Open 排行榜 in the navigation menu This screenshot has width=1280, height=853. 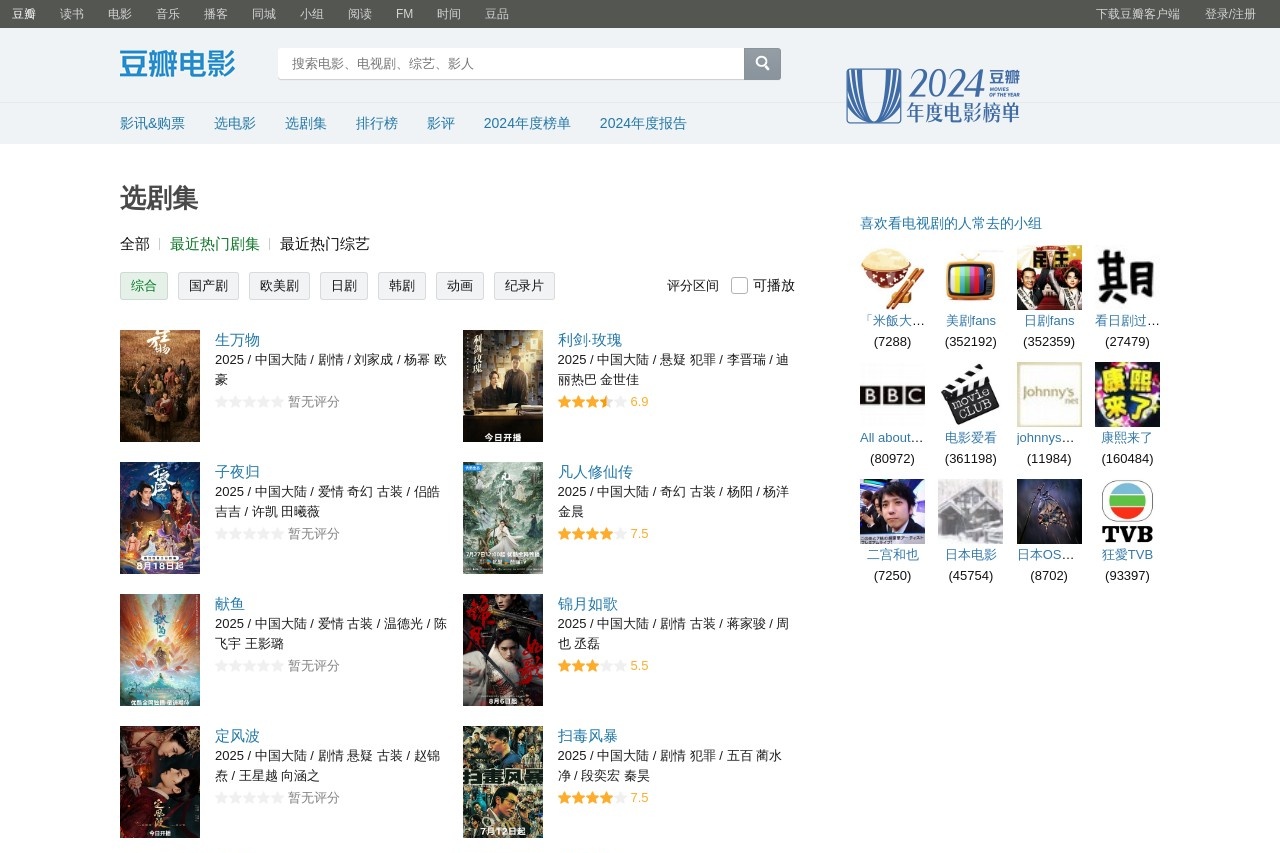[x=377, y=123]
